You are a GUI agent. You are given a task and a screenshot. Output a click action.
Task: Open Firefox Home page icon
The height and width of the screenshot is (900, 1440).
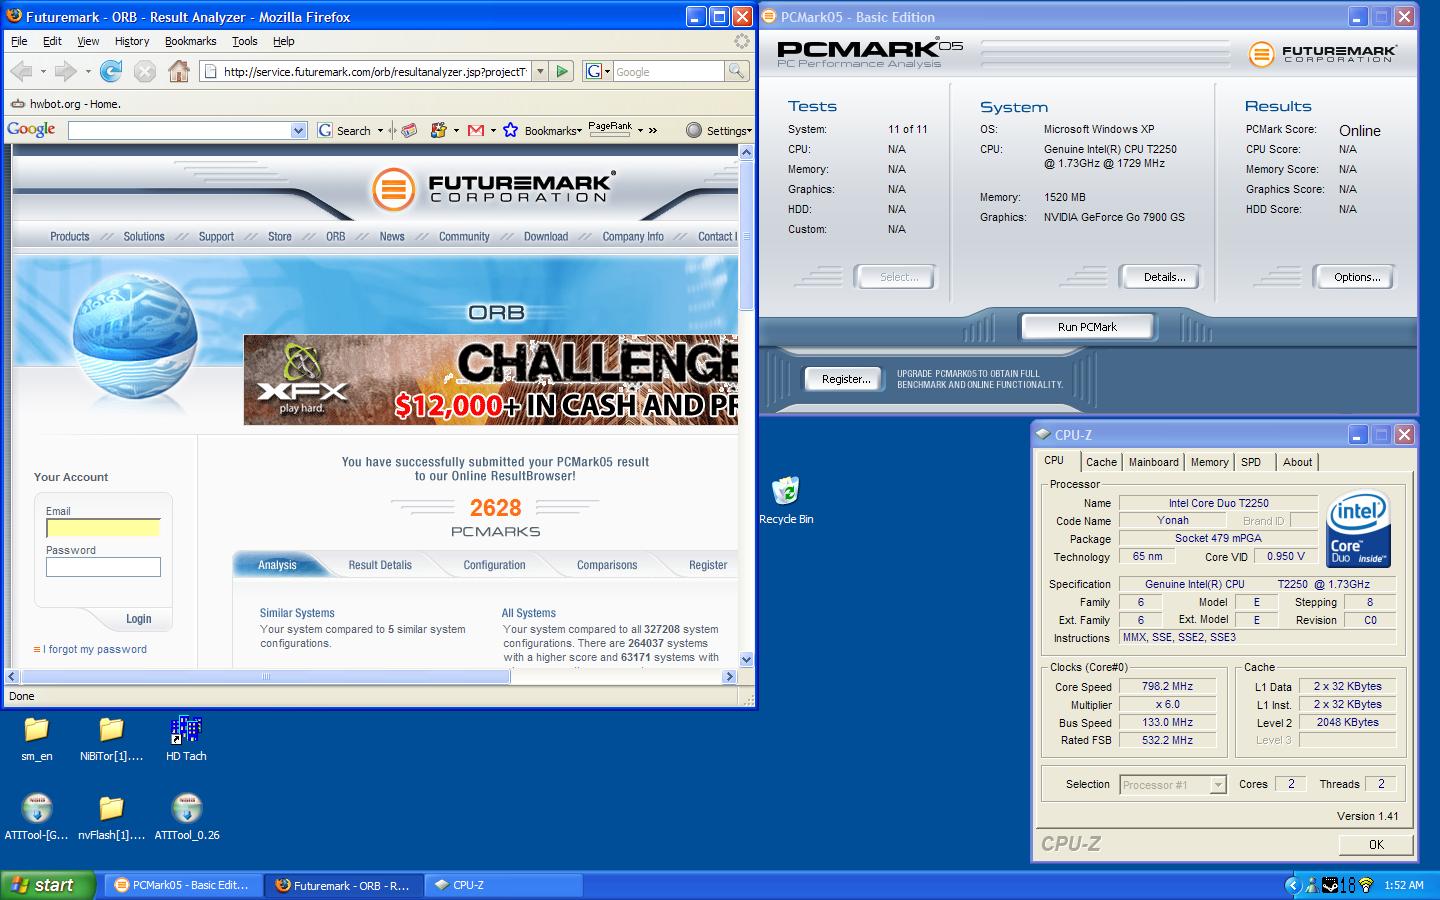(179, 71)
